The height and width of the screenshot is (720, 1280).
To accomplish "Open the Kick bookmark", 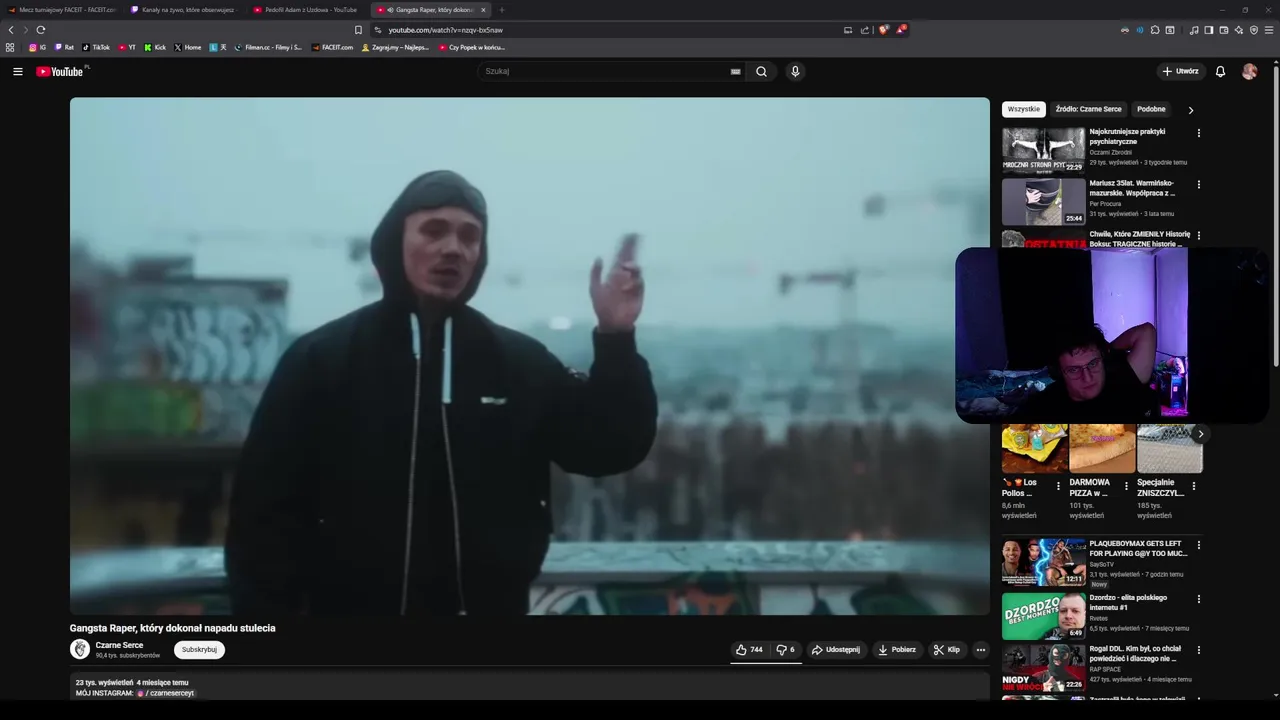I will [x=155, y=47].
